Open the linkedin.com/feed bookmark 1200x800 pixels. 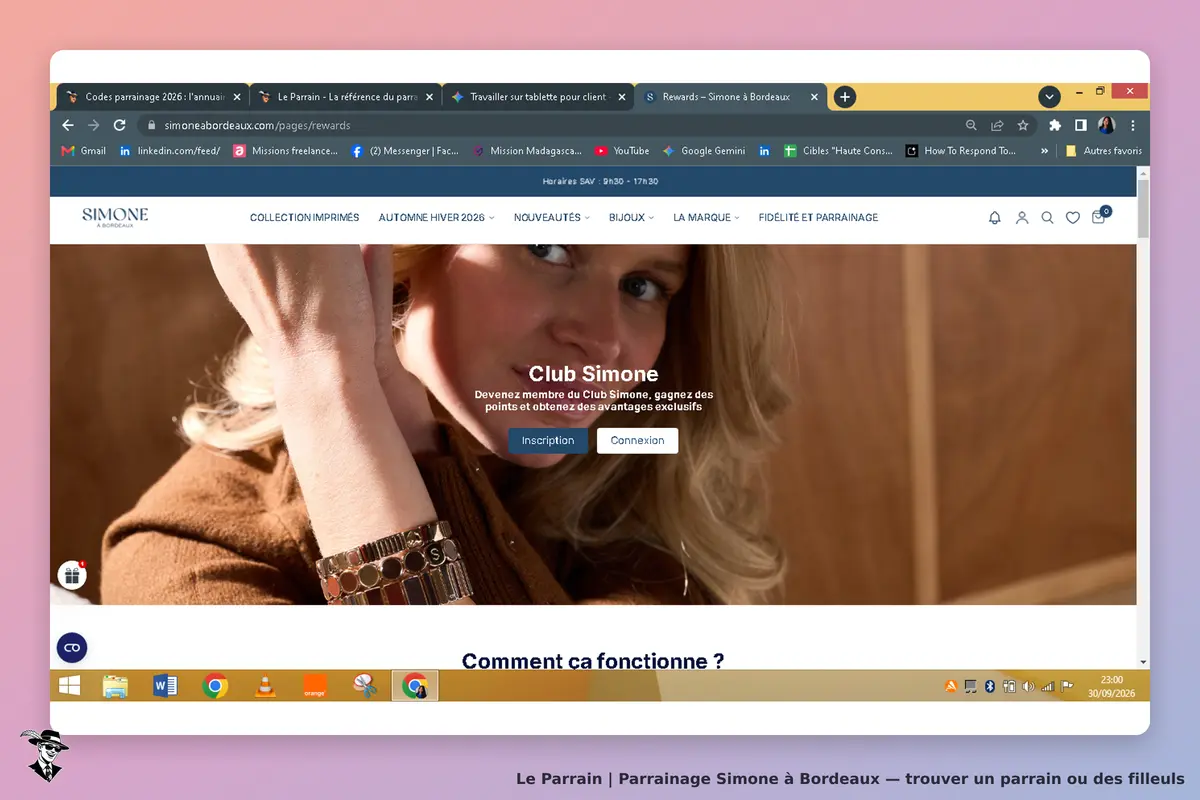[x=170, y=151]
